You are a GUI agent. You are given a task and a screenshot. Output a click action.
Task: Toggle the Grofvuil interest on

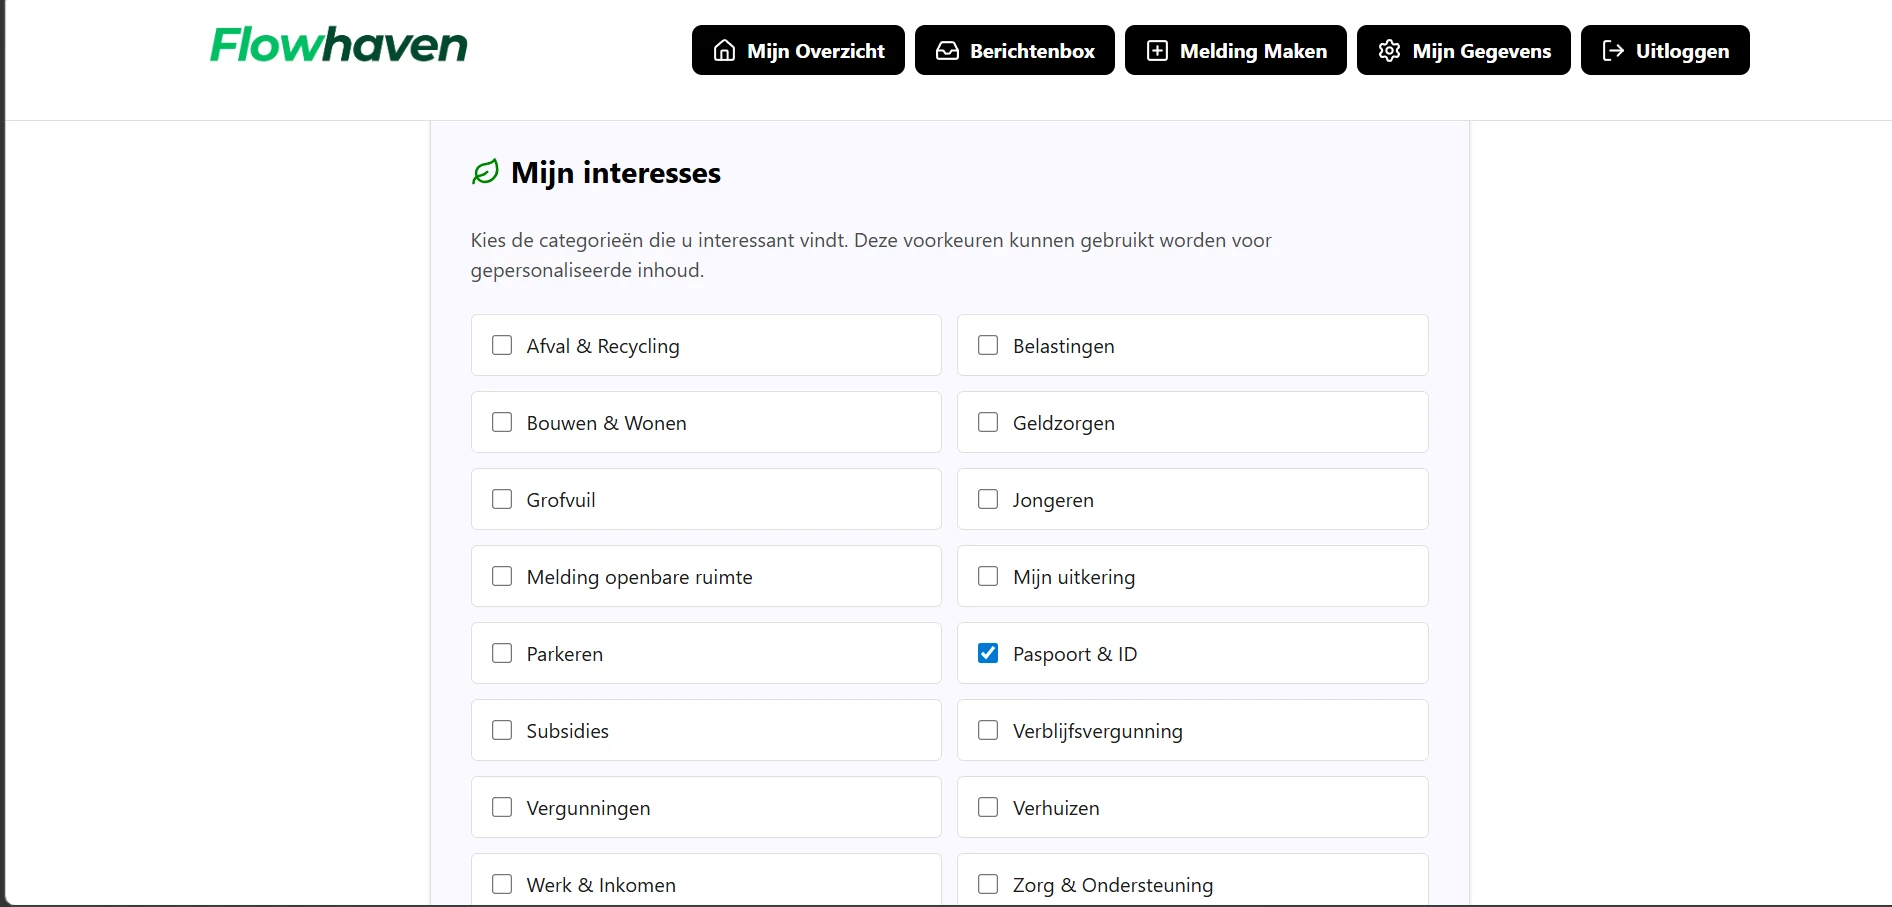point(502,499)
